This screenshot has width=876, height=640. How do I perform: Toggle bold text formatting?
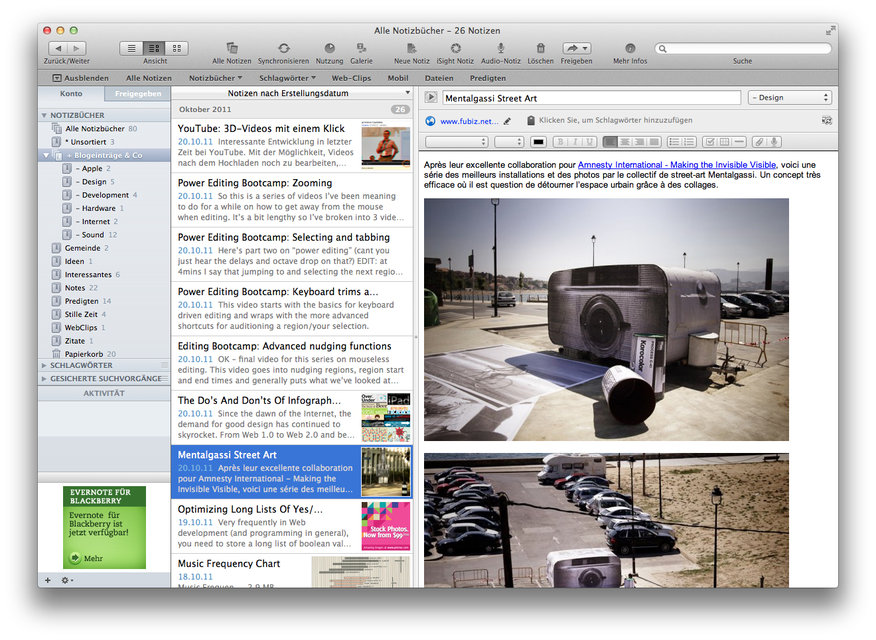(x=561, y=142)
